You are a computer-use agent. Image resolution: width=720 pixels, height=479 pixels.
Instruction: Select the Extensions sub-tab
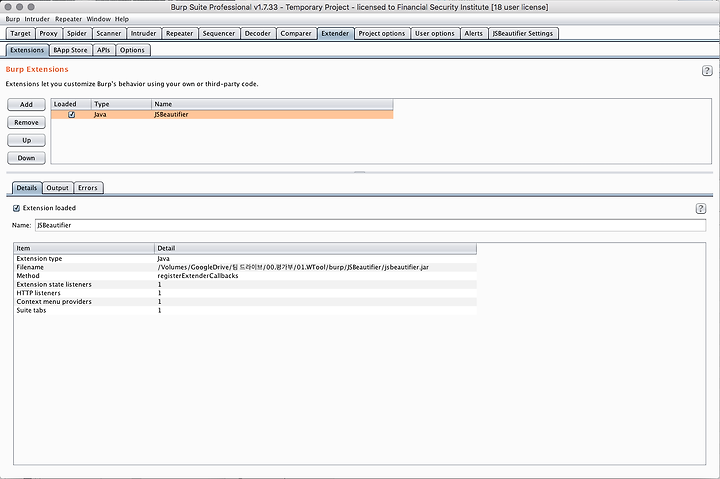click(27, 50)
